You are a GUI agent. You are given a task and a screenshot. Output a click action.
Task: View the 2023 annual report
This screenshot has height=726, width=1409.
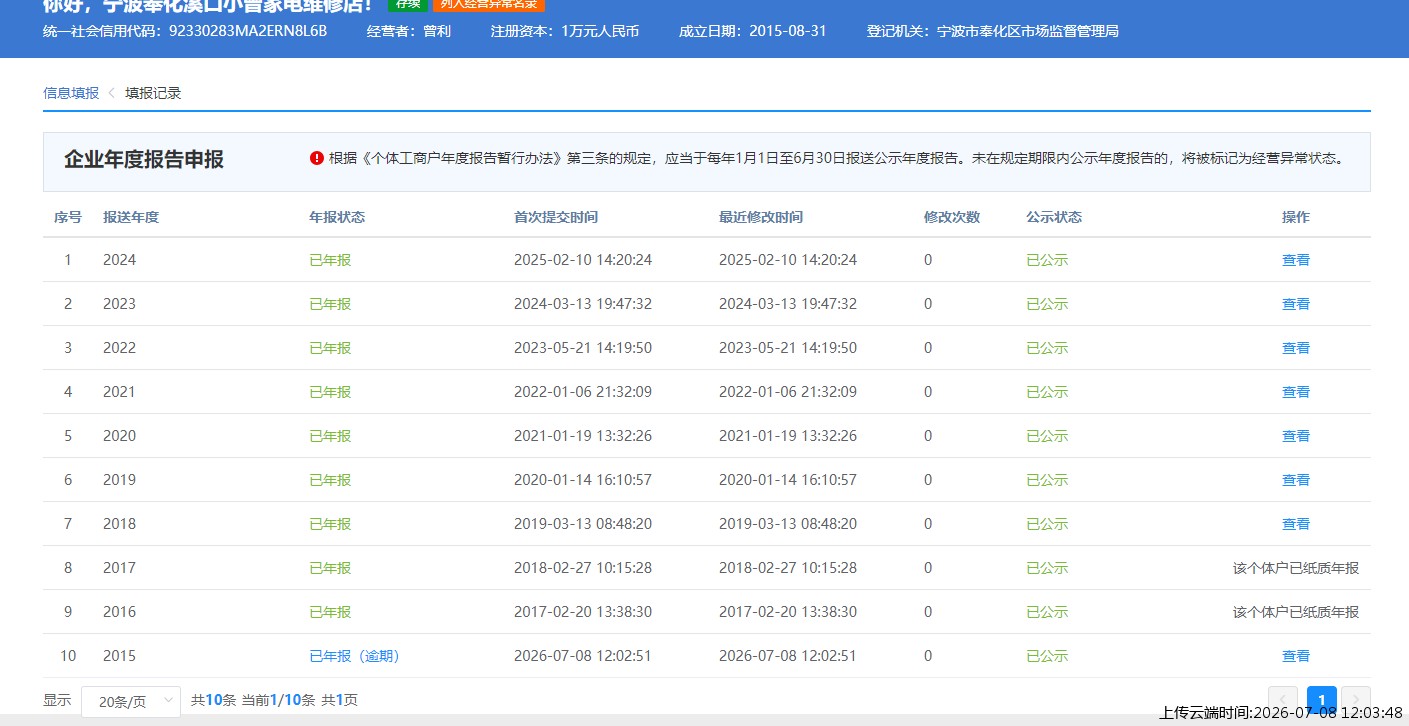[1296, 304]
